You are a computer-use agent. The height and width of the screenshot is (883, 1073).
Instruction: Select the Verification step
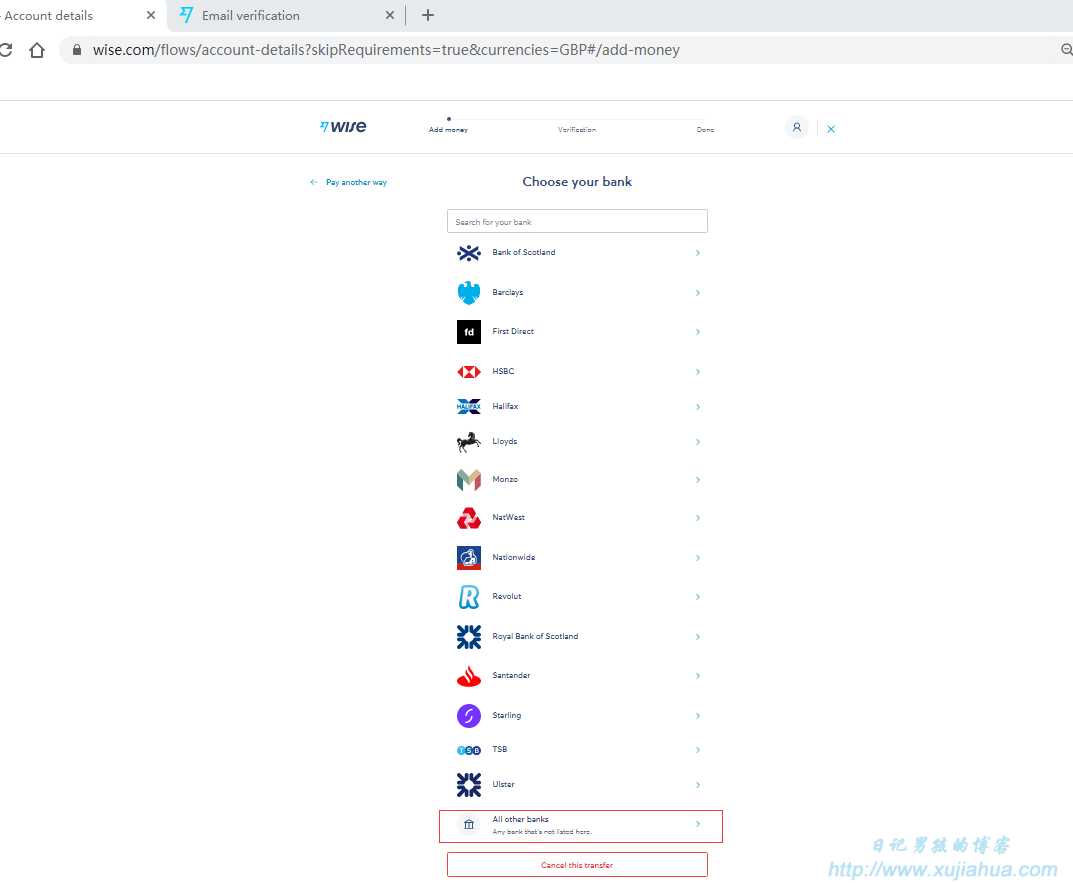577,129
